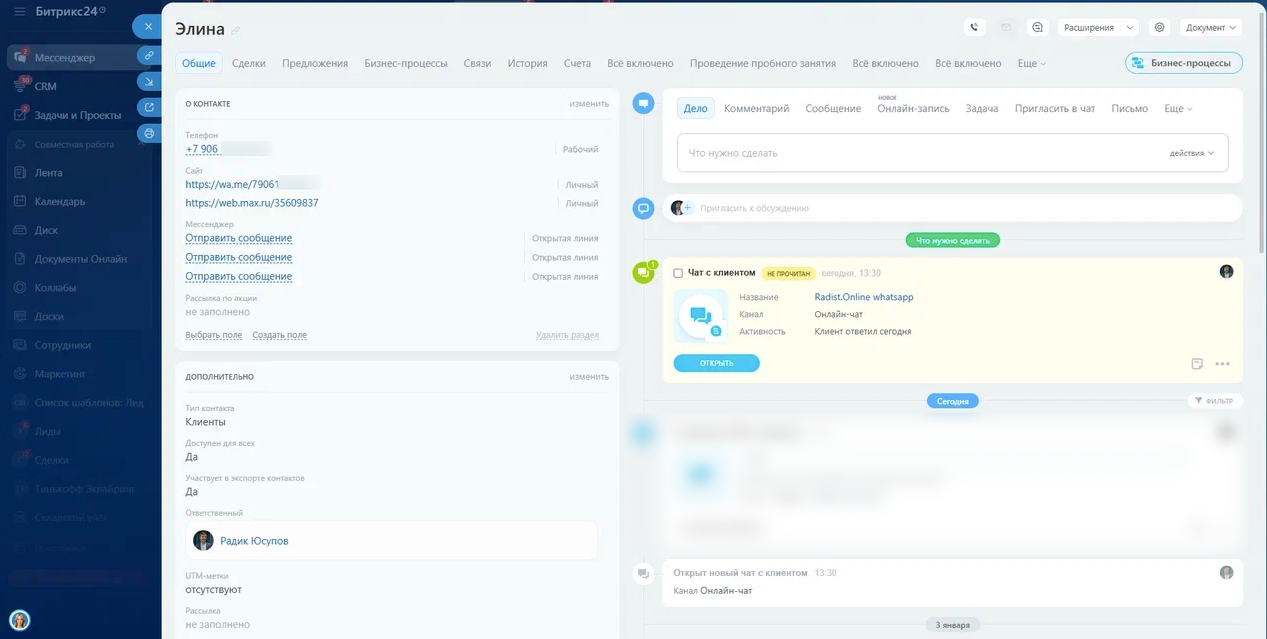
Task: Switch to the 'Сделки' tab
Action: coord(248,63)
